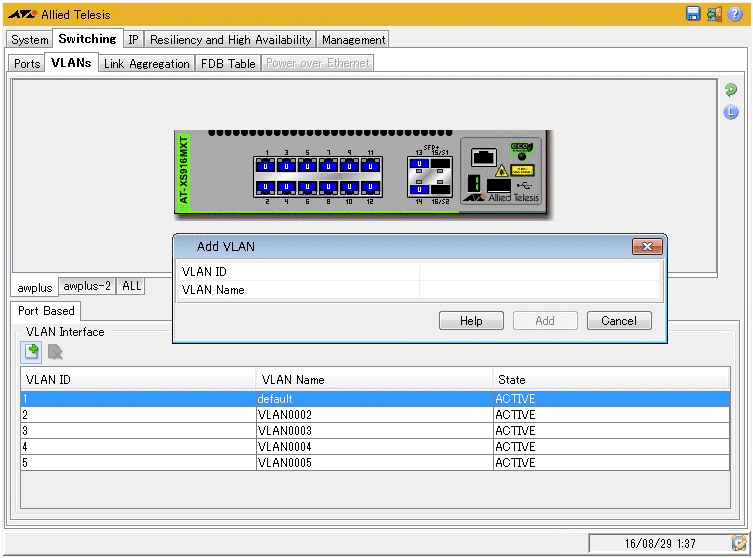Click the save configuration floppy icon
This screenshot has height=558, width=753.
pyautogui.click(x=693, y=14)
